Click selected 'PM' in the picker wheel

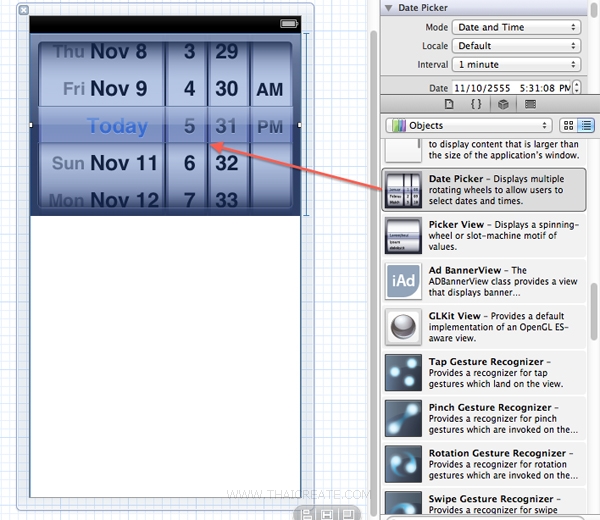[x=270, y=127]
